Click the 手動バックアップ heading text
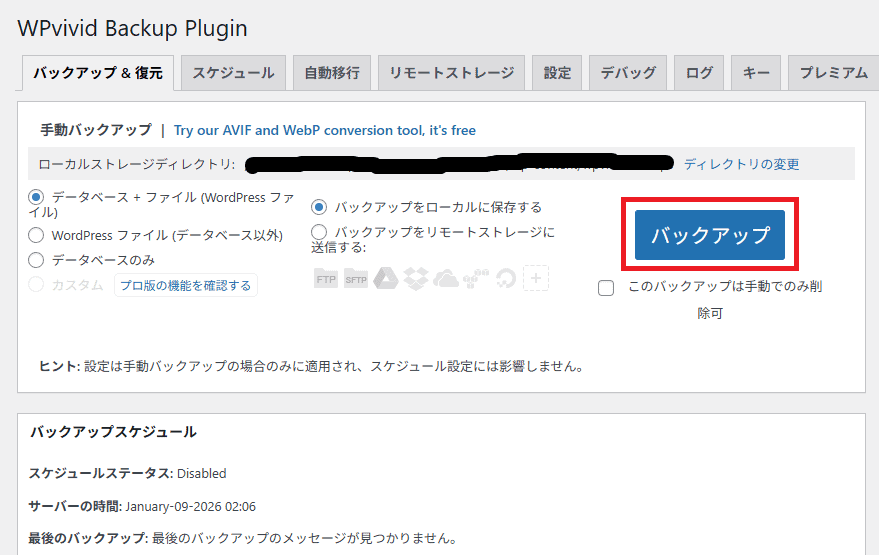Viewport: 879px width, 555px height. click(96, 130)
